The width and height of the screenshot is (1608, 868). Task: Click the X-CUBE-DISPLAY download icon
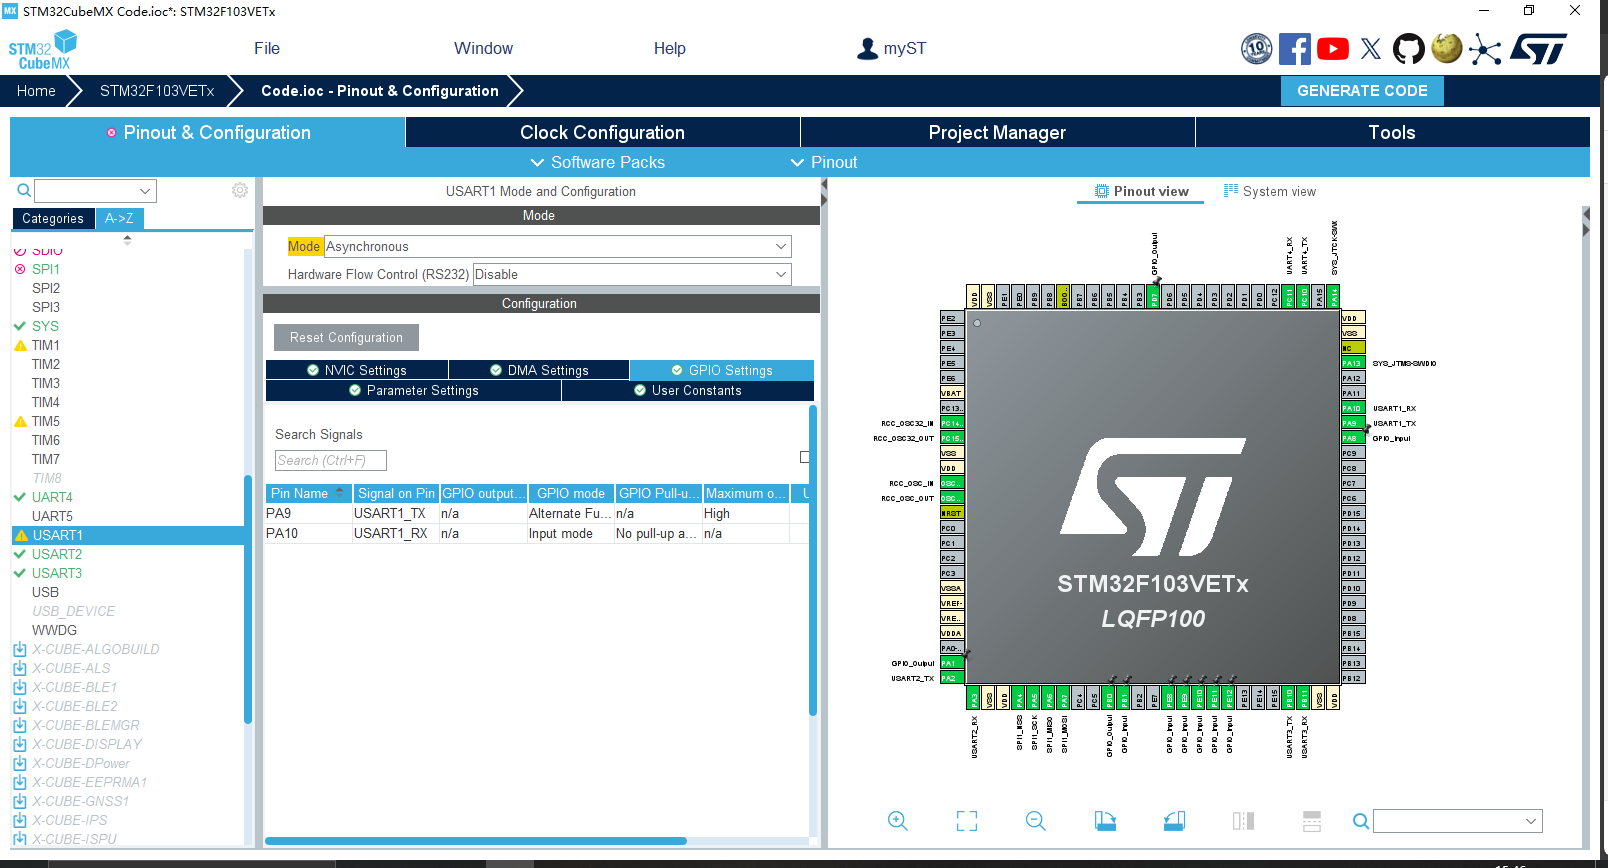coord(20,744)
